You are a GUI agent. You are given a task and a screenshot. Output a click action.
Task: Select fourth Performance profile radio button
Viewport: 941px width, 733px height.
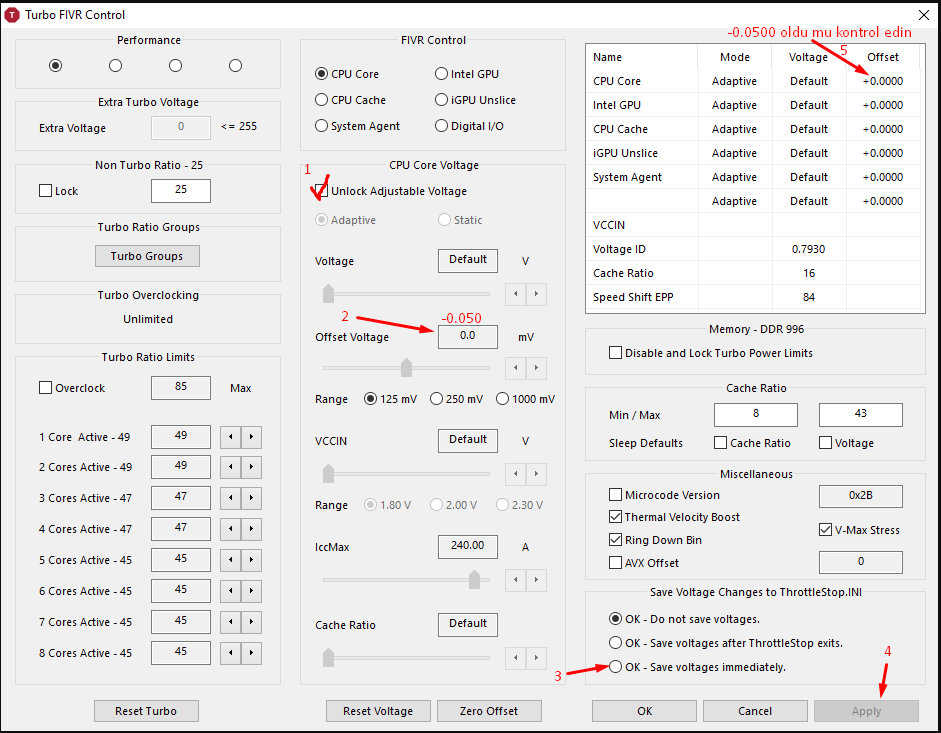tap(235, 65)
